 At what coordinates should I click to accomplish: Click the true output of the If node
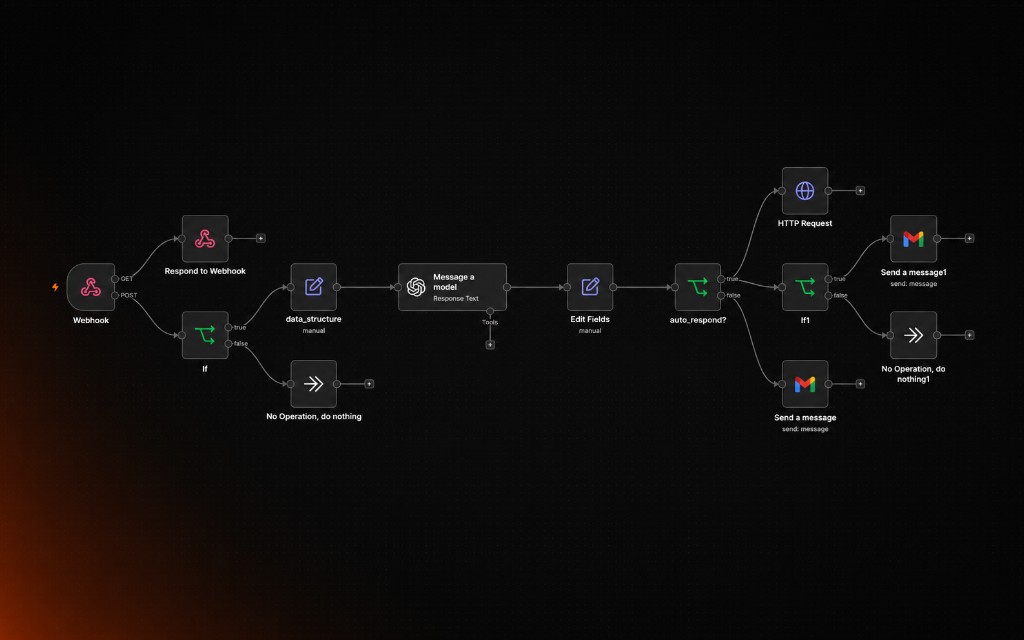[229, 327]
